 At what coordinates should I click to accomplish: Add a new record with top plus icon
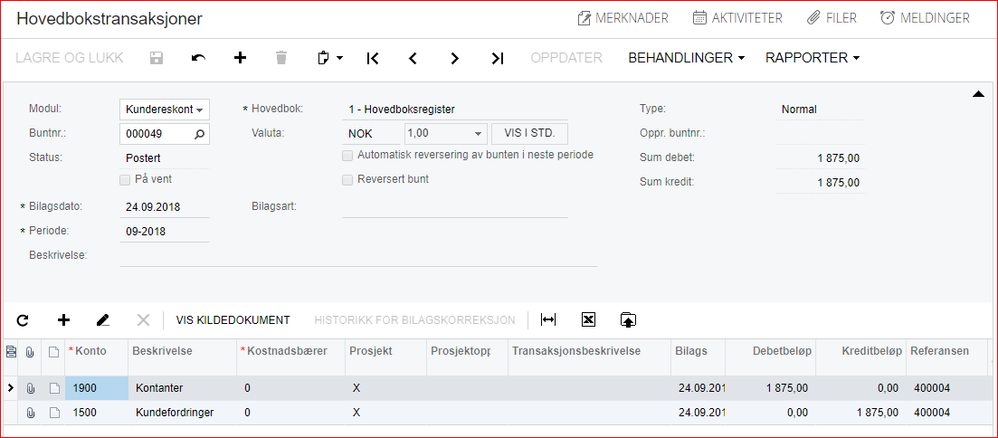tap(240, 58)
